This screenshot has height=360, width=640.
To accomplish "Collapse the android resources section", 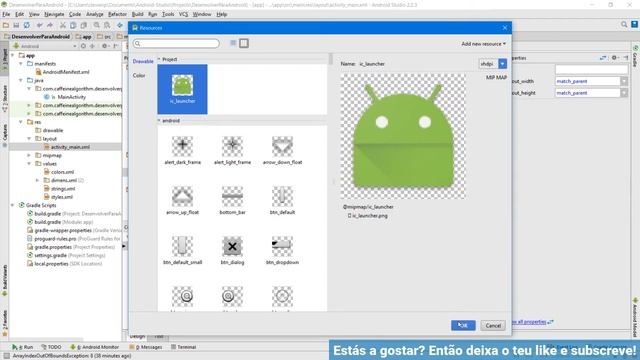I will coord(159,120).
